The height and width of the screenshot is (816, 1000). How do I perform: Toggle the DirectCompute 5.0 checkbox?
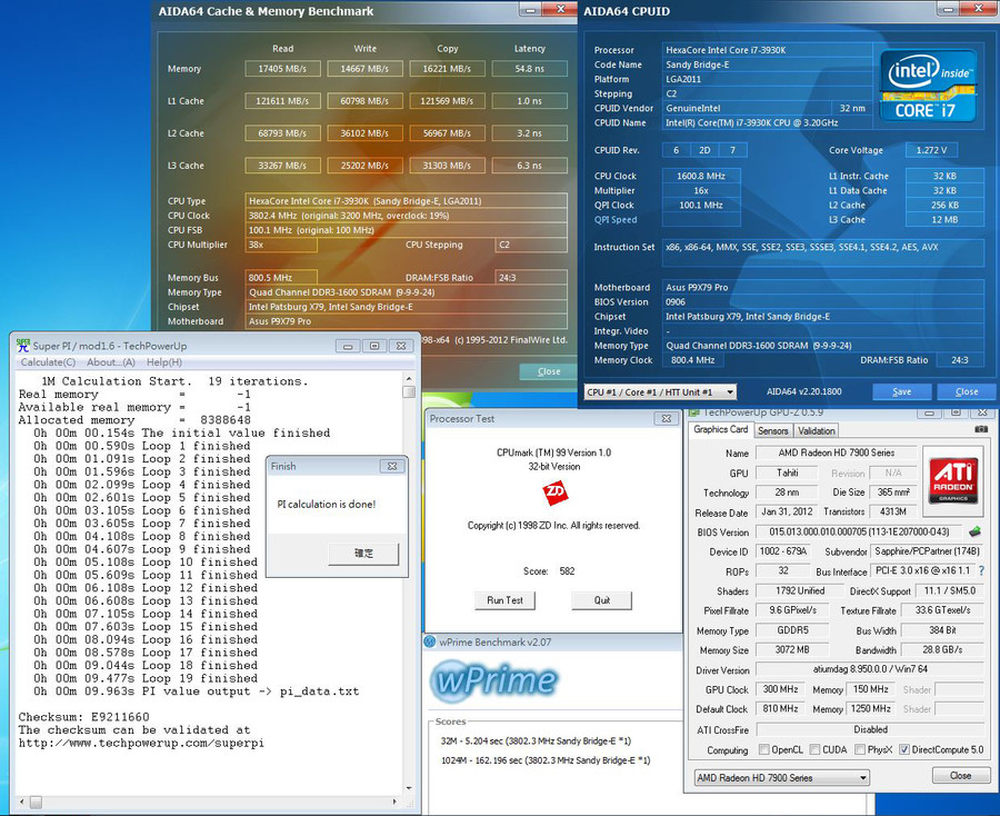pyautogui.click(x=904, y=750)
